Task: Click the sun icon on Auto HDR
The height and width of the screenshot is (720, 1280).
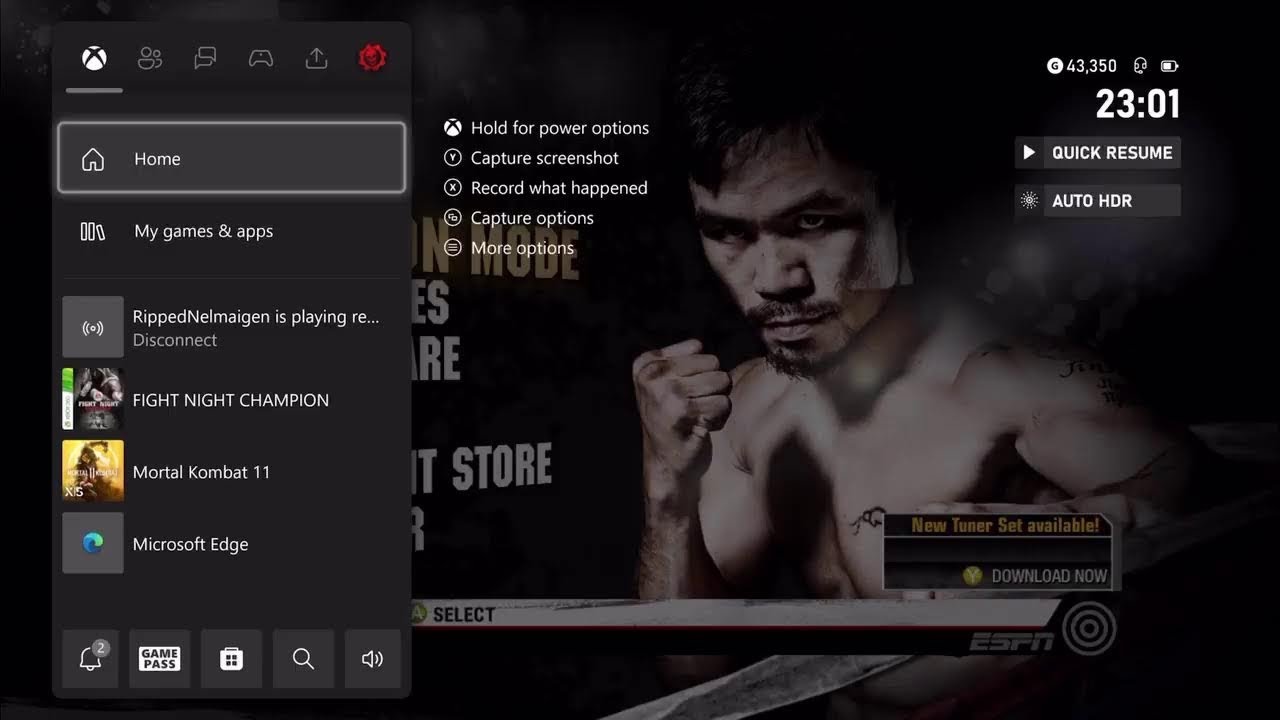Action: (1029, 201)
